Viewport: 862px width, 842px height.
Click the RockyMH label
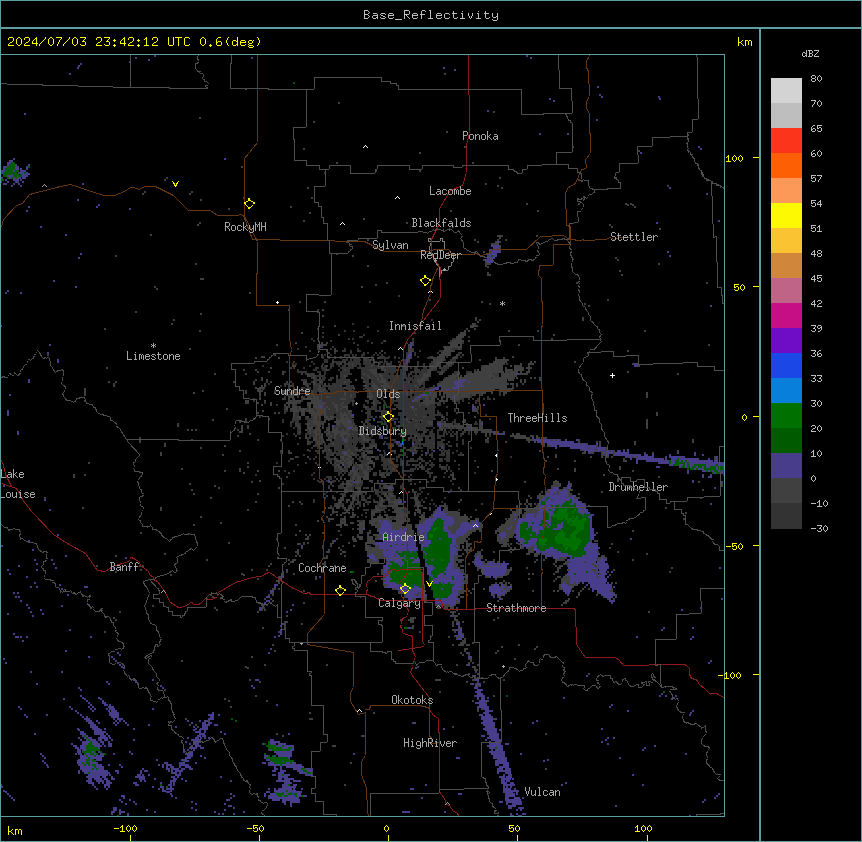coord(245,227)
